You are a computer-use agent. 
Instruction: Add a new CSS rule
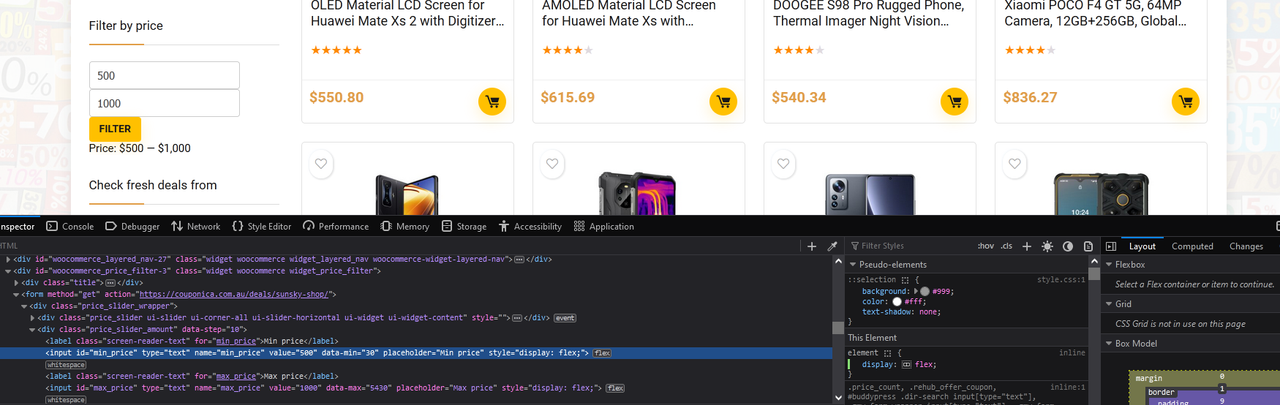tap(1027, 246)
